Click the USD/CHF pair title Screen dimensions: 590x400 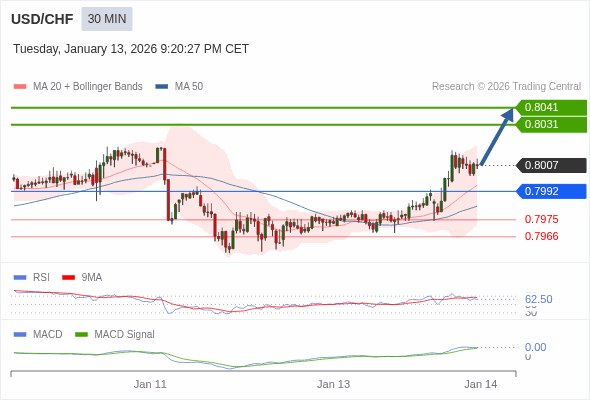point(42,19)
